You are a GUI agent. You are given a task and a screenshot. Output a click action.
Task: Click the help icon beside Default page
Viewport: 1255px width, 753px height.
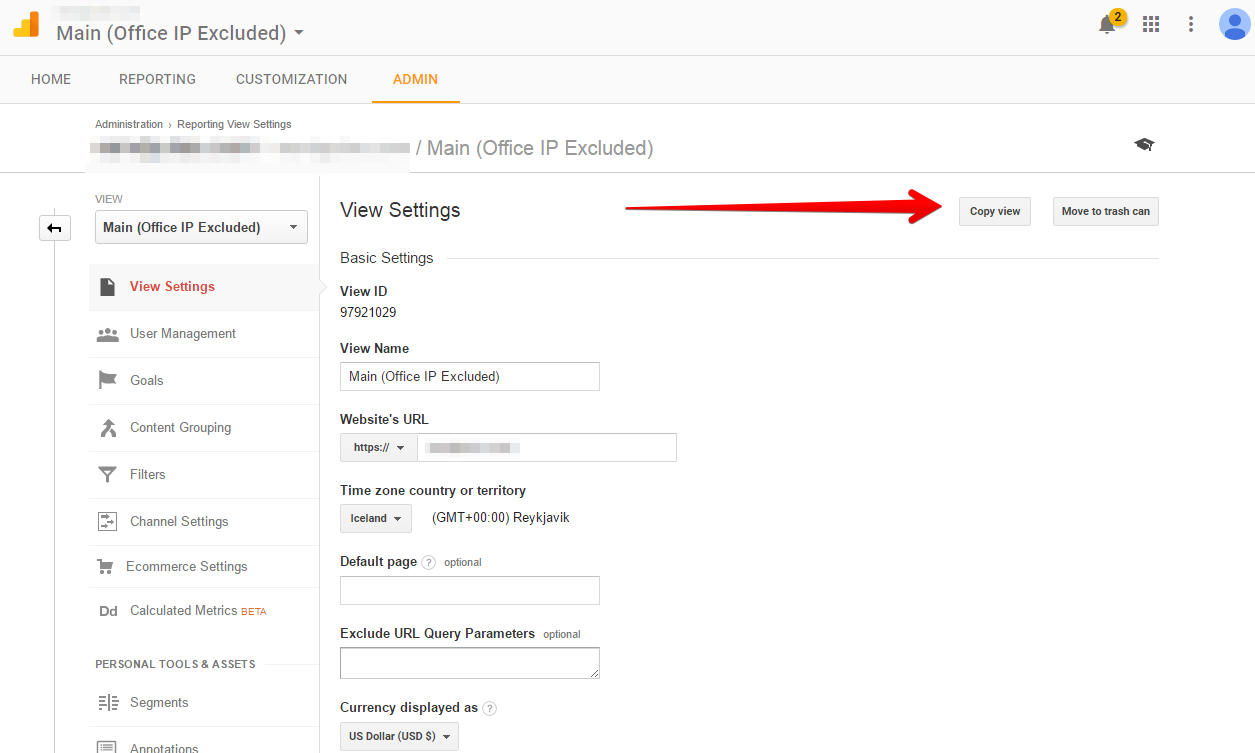pos(429,562)
